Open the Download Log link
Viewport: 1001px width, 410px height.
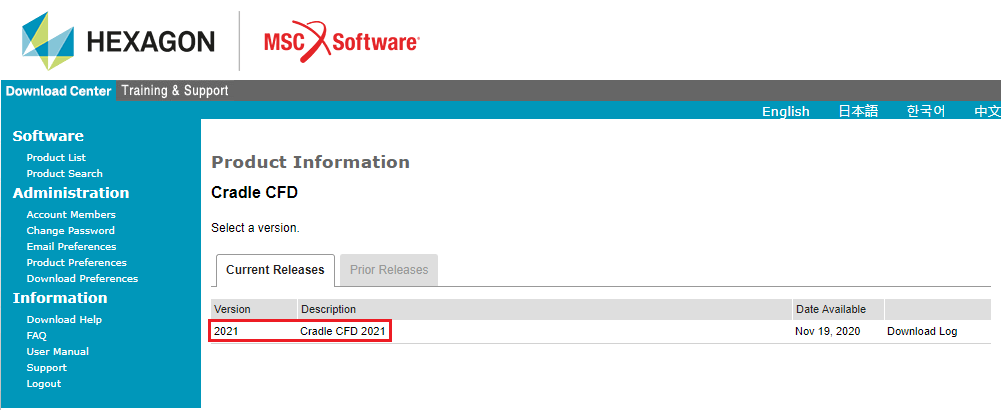pyautogui.click(x=921, y=331)
